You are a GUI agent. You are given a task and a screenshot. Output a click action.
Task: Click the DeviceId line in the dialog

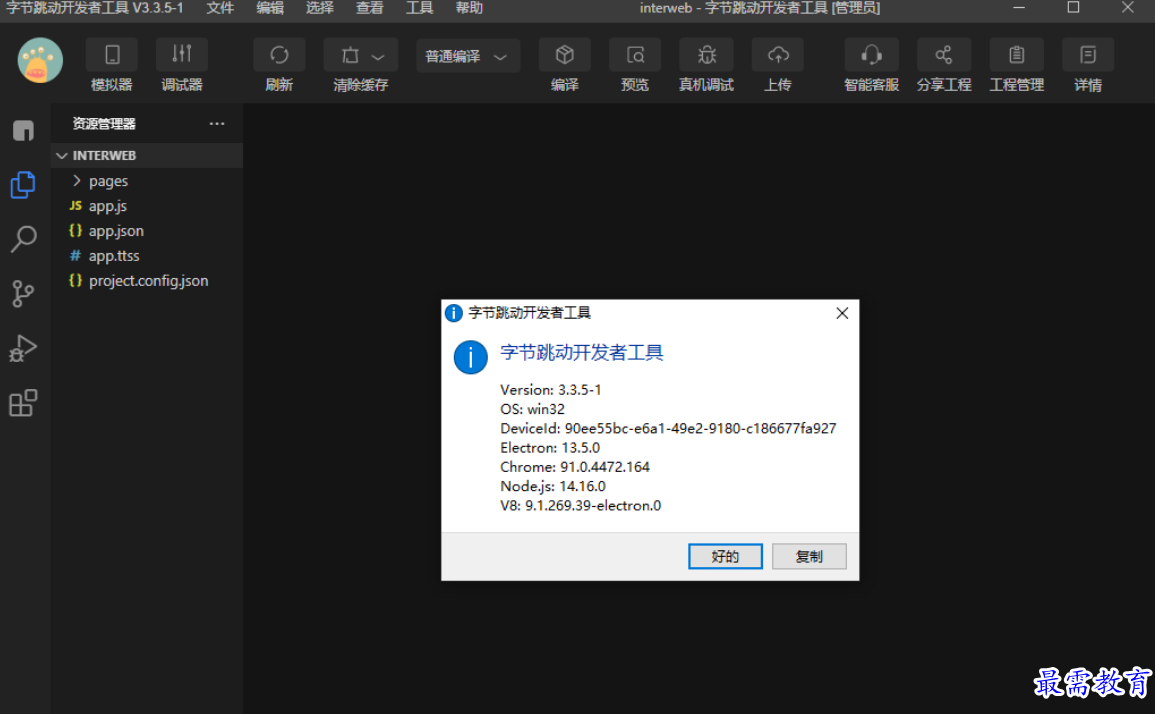click(668, 428)
